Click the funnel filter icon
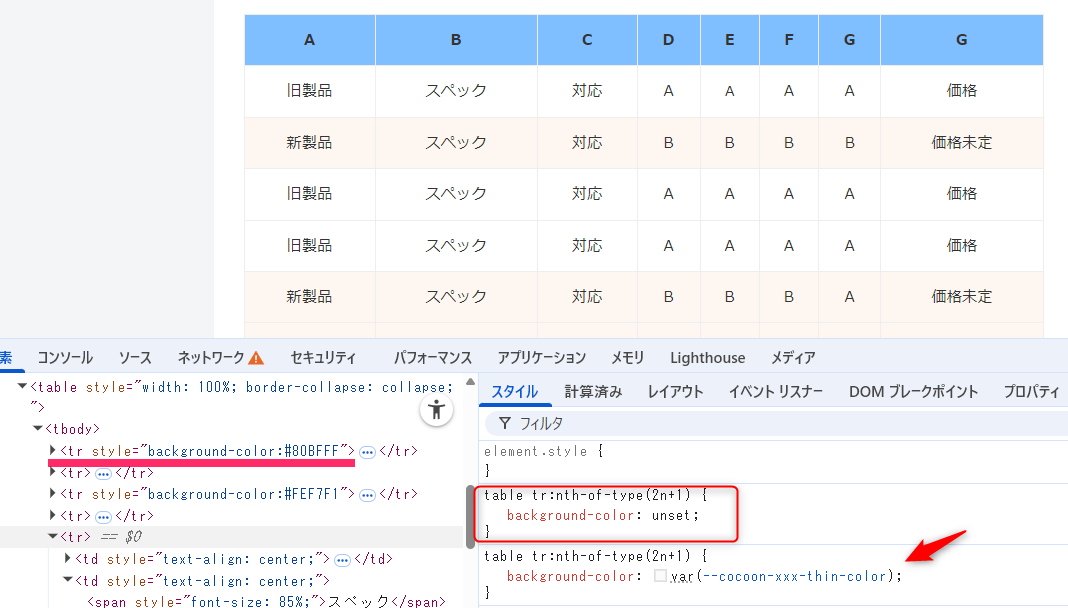This screenshot has height=608, width=1068. (504, 424)
